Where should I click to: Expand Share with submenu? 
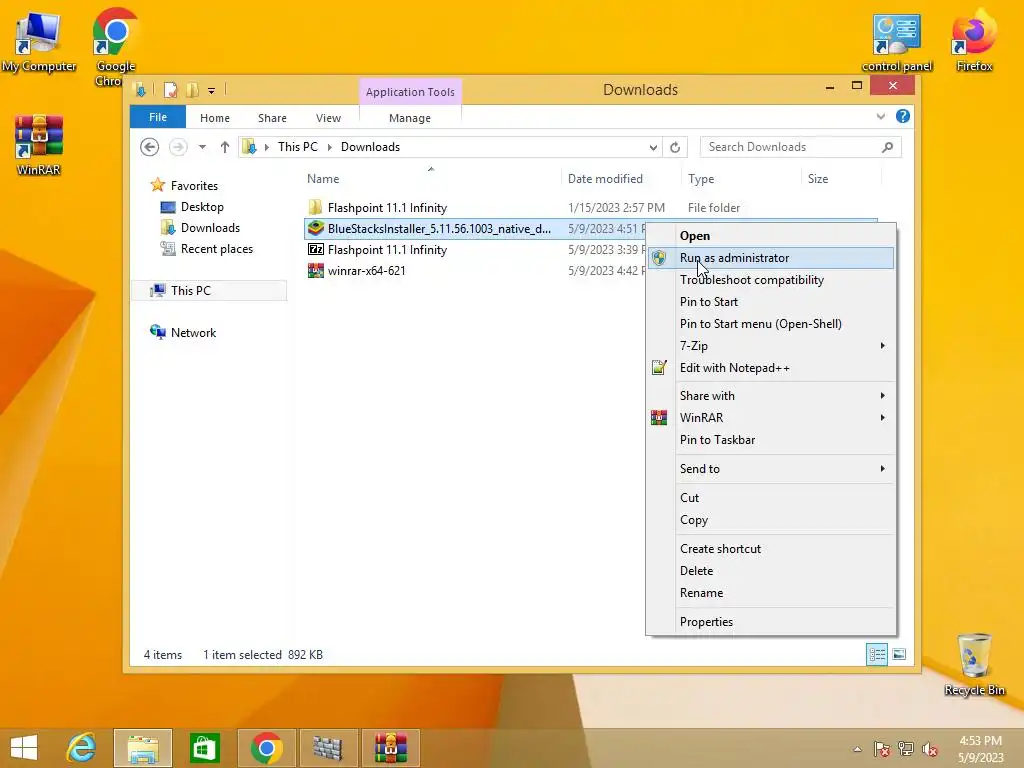point(771,396)
